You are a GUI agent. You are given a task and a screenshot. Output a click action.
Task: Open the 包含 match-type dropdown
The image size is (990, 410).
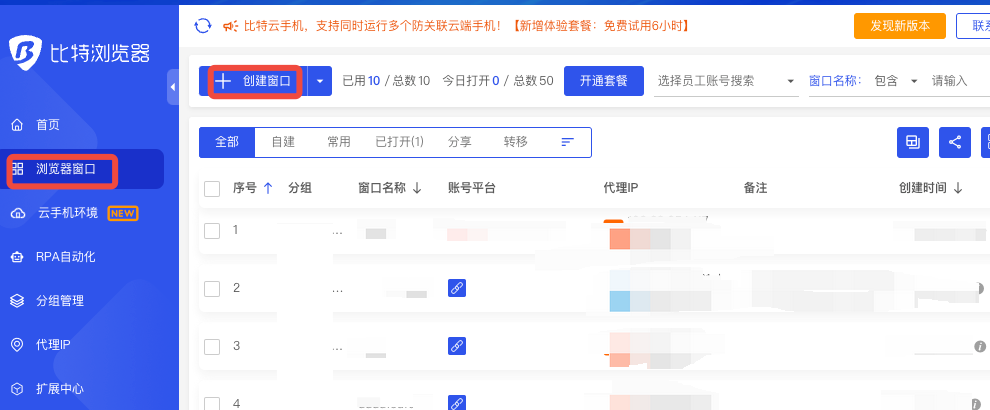915,81
